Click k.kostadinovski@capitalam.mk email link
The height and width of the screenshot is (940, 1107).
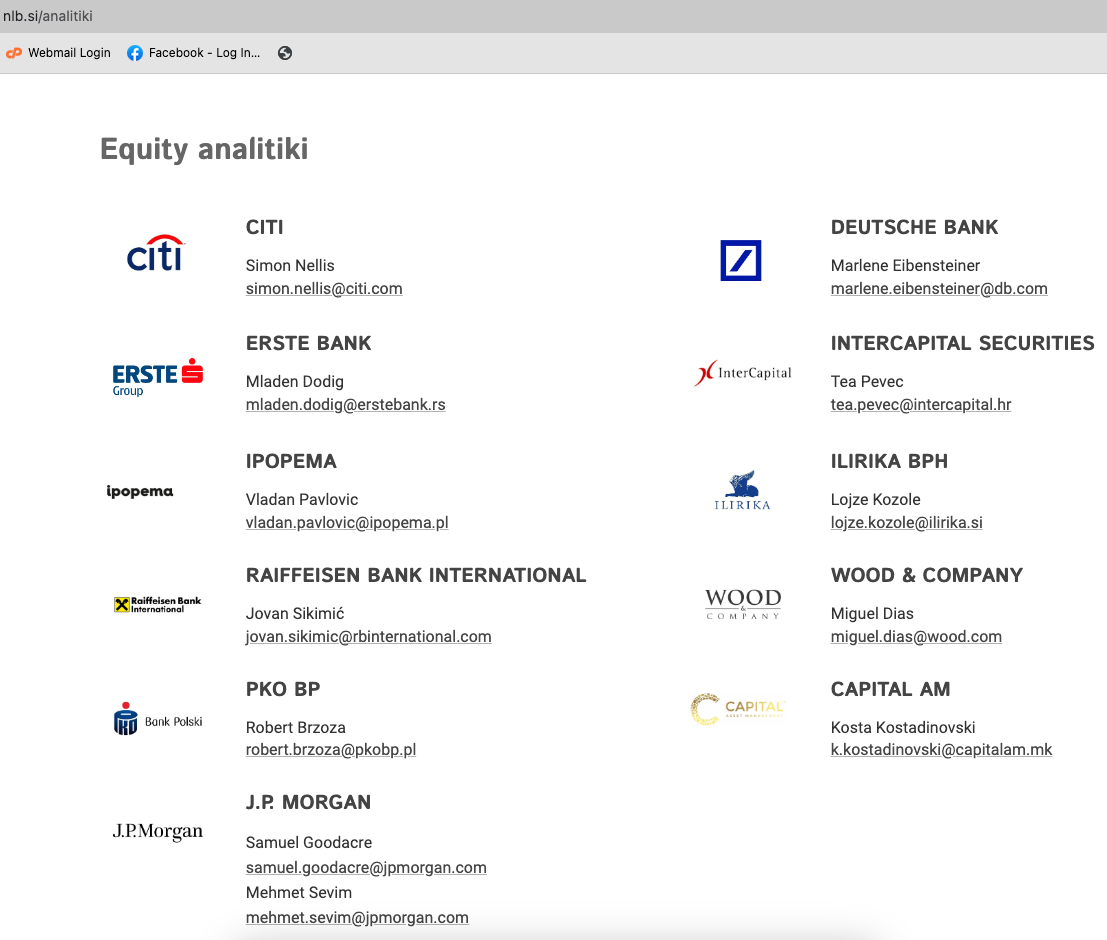coord(941,749)
